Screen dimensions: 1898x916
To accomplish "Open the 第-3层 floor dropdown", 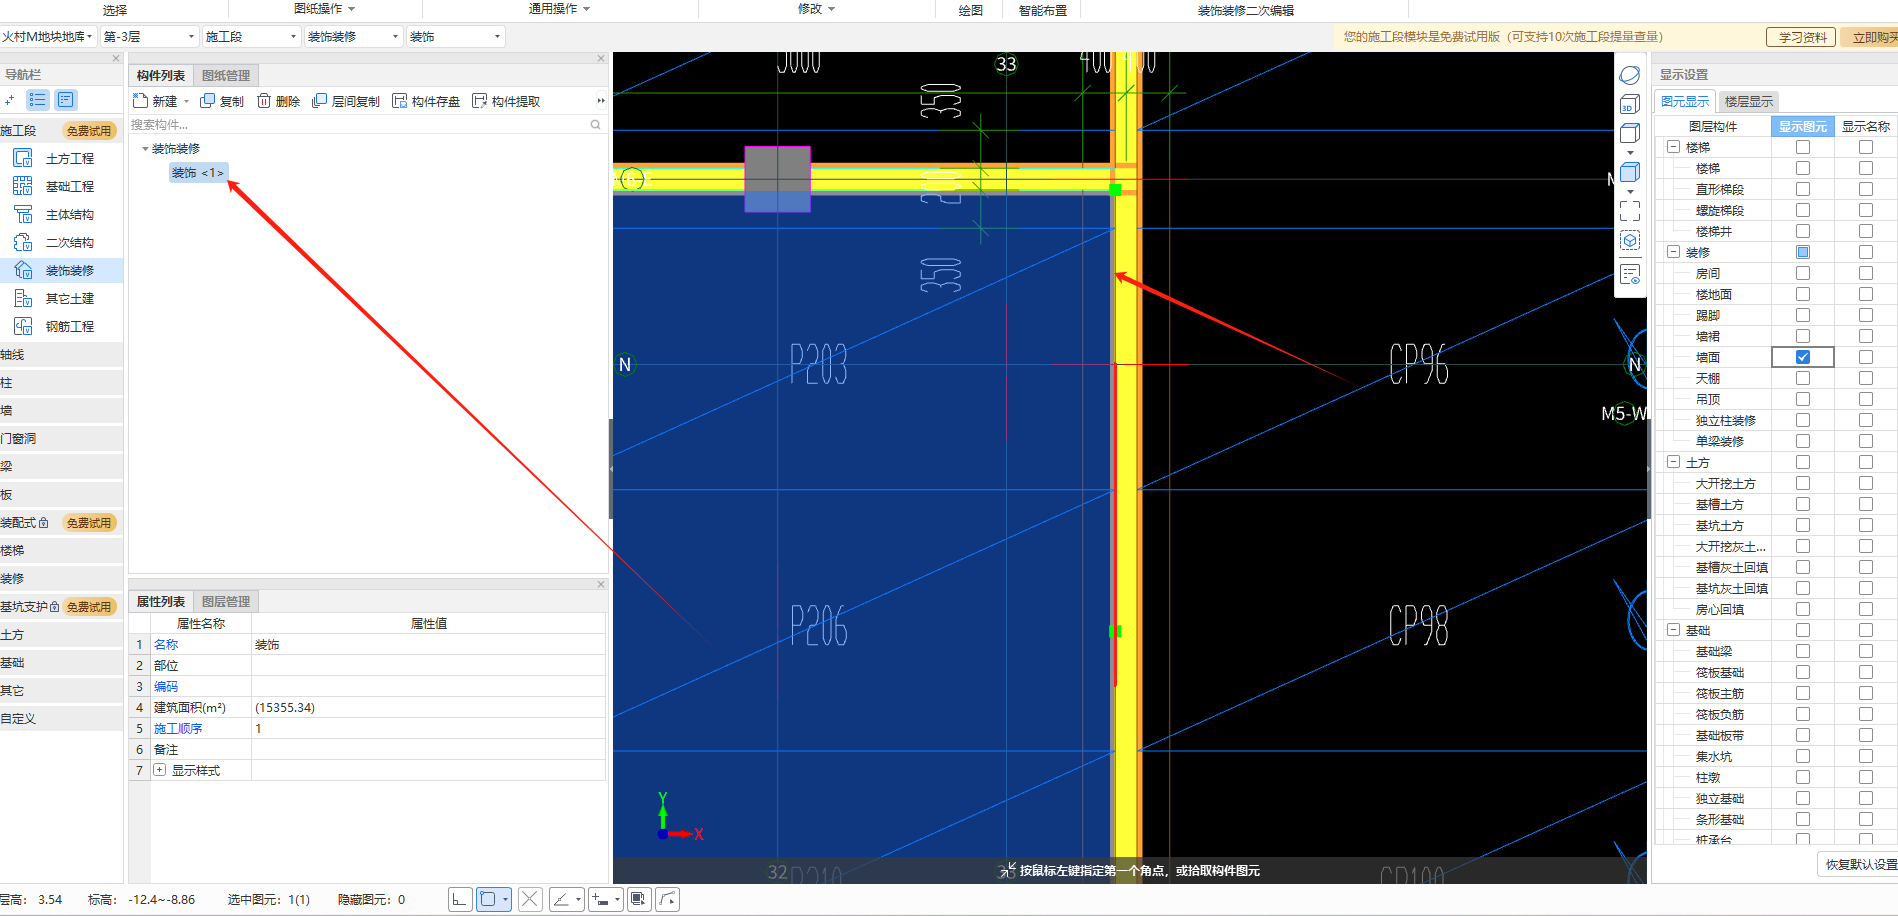I will pos(149,37).
